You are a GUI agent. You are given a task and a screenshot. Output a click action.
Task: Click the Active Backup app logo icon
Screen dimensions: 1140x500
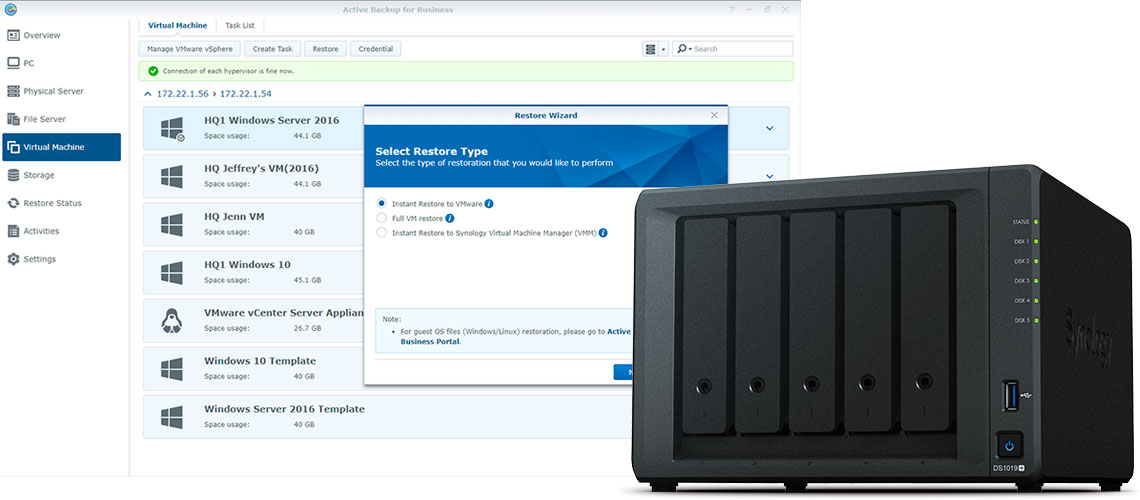coord(9,9)
